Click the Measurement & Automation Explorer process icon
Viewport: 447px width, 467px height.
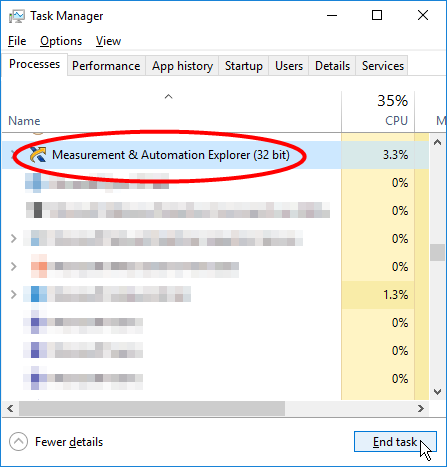pos(38,155)
